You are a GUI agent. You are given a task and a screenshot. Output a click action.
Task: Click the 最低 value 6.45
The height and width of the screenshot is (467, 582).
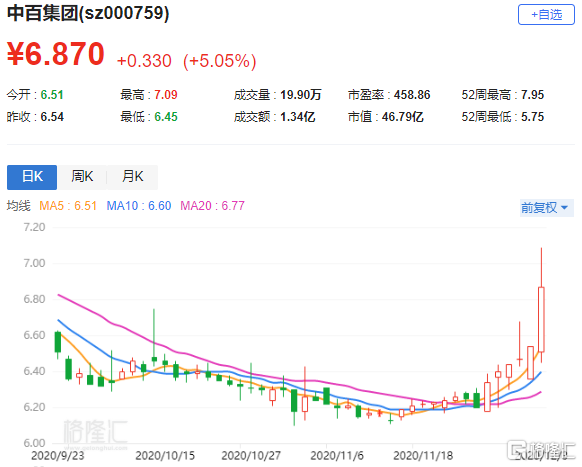coord(166,117)
